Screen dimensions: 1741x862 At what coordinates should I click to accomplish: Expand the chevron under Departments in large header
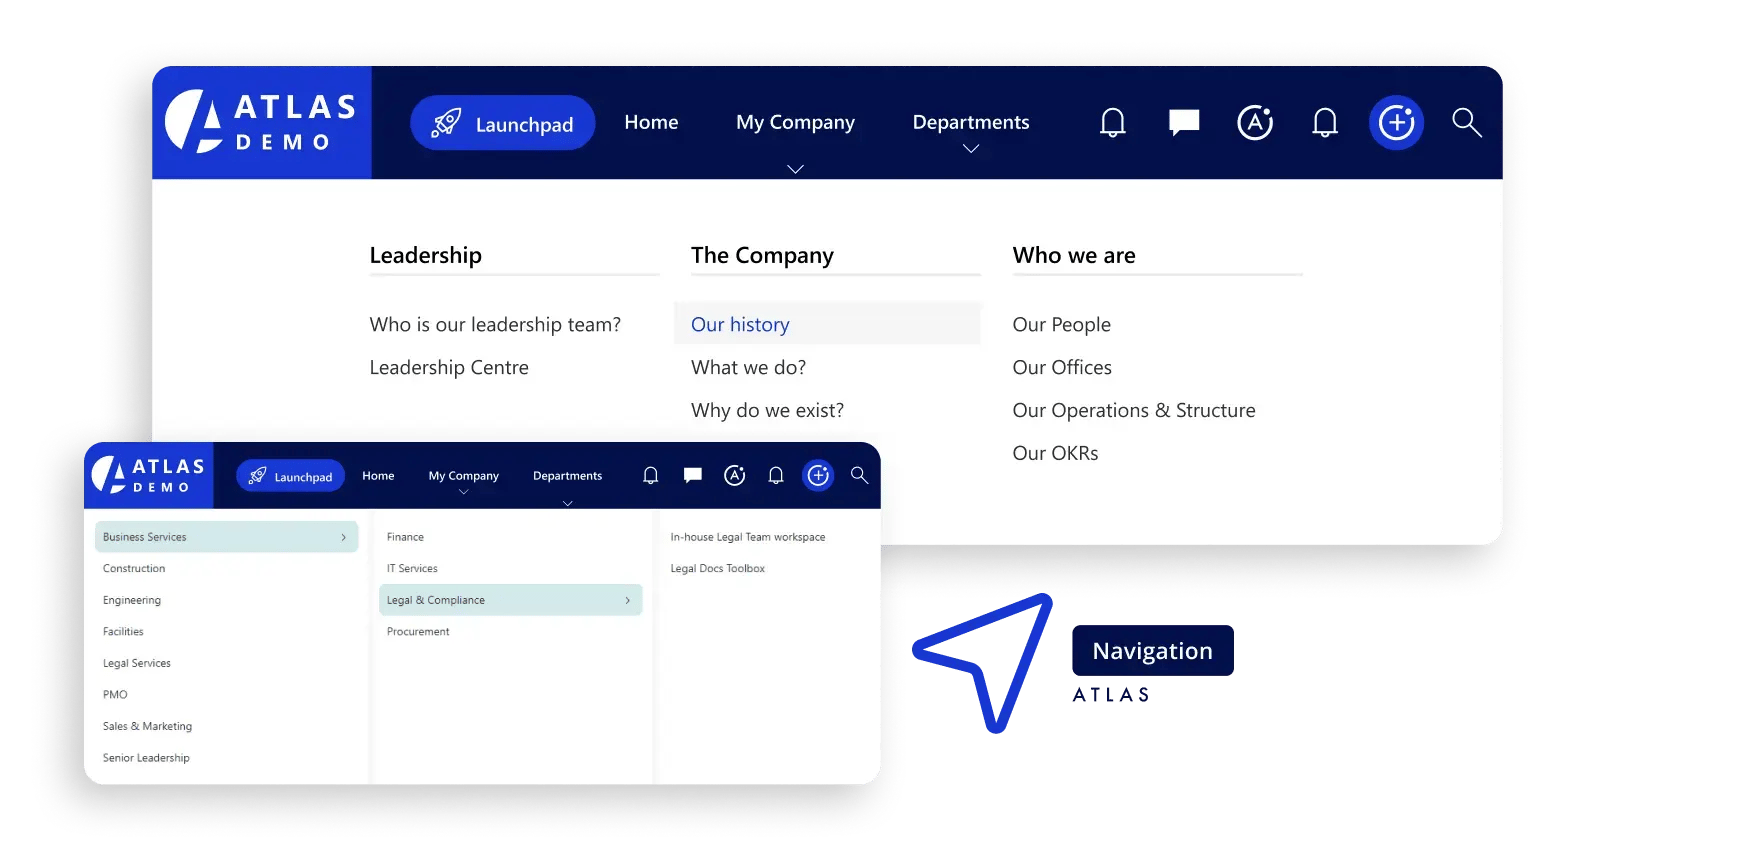tap(970, 149)
